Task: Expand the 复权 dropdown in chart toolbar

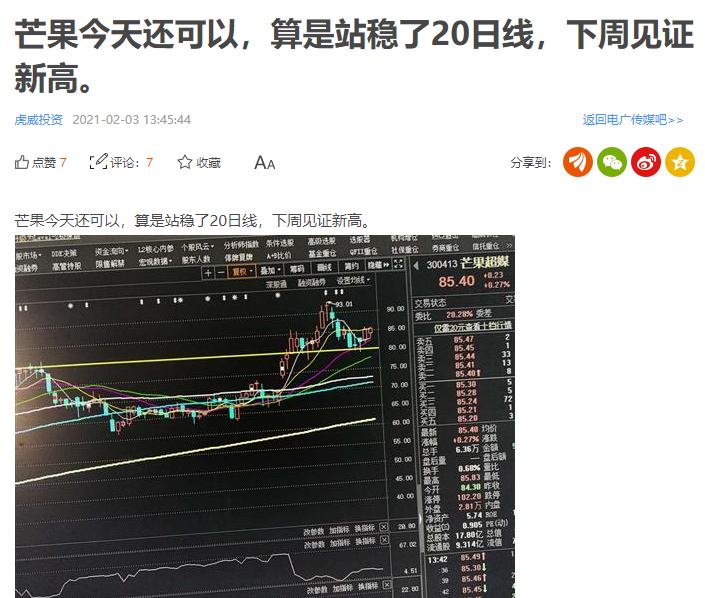Action: click(242, 271)
